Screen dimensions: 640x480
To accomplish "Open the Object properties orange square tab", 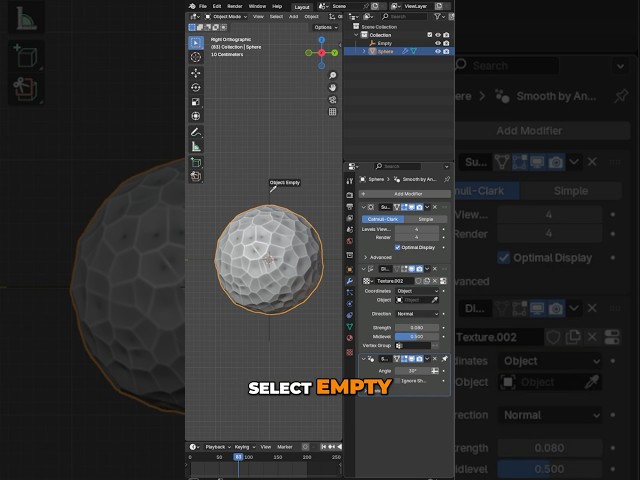I will click(350, 269).
